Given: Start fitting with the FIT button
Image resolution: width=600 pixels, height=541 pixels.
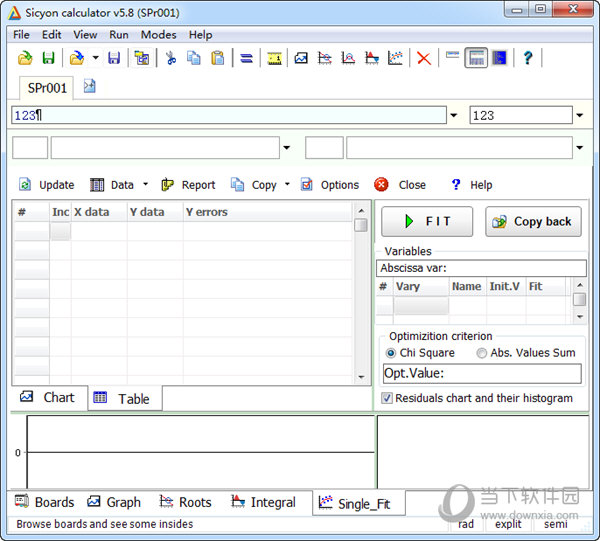Looking at the screenshot, I should click(427, 222).
